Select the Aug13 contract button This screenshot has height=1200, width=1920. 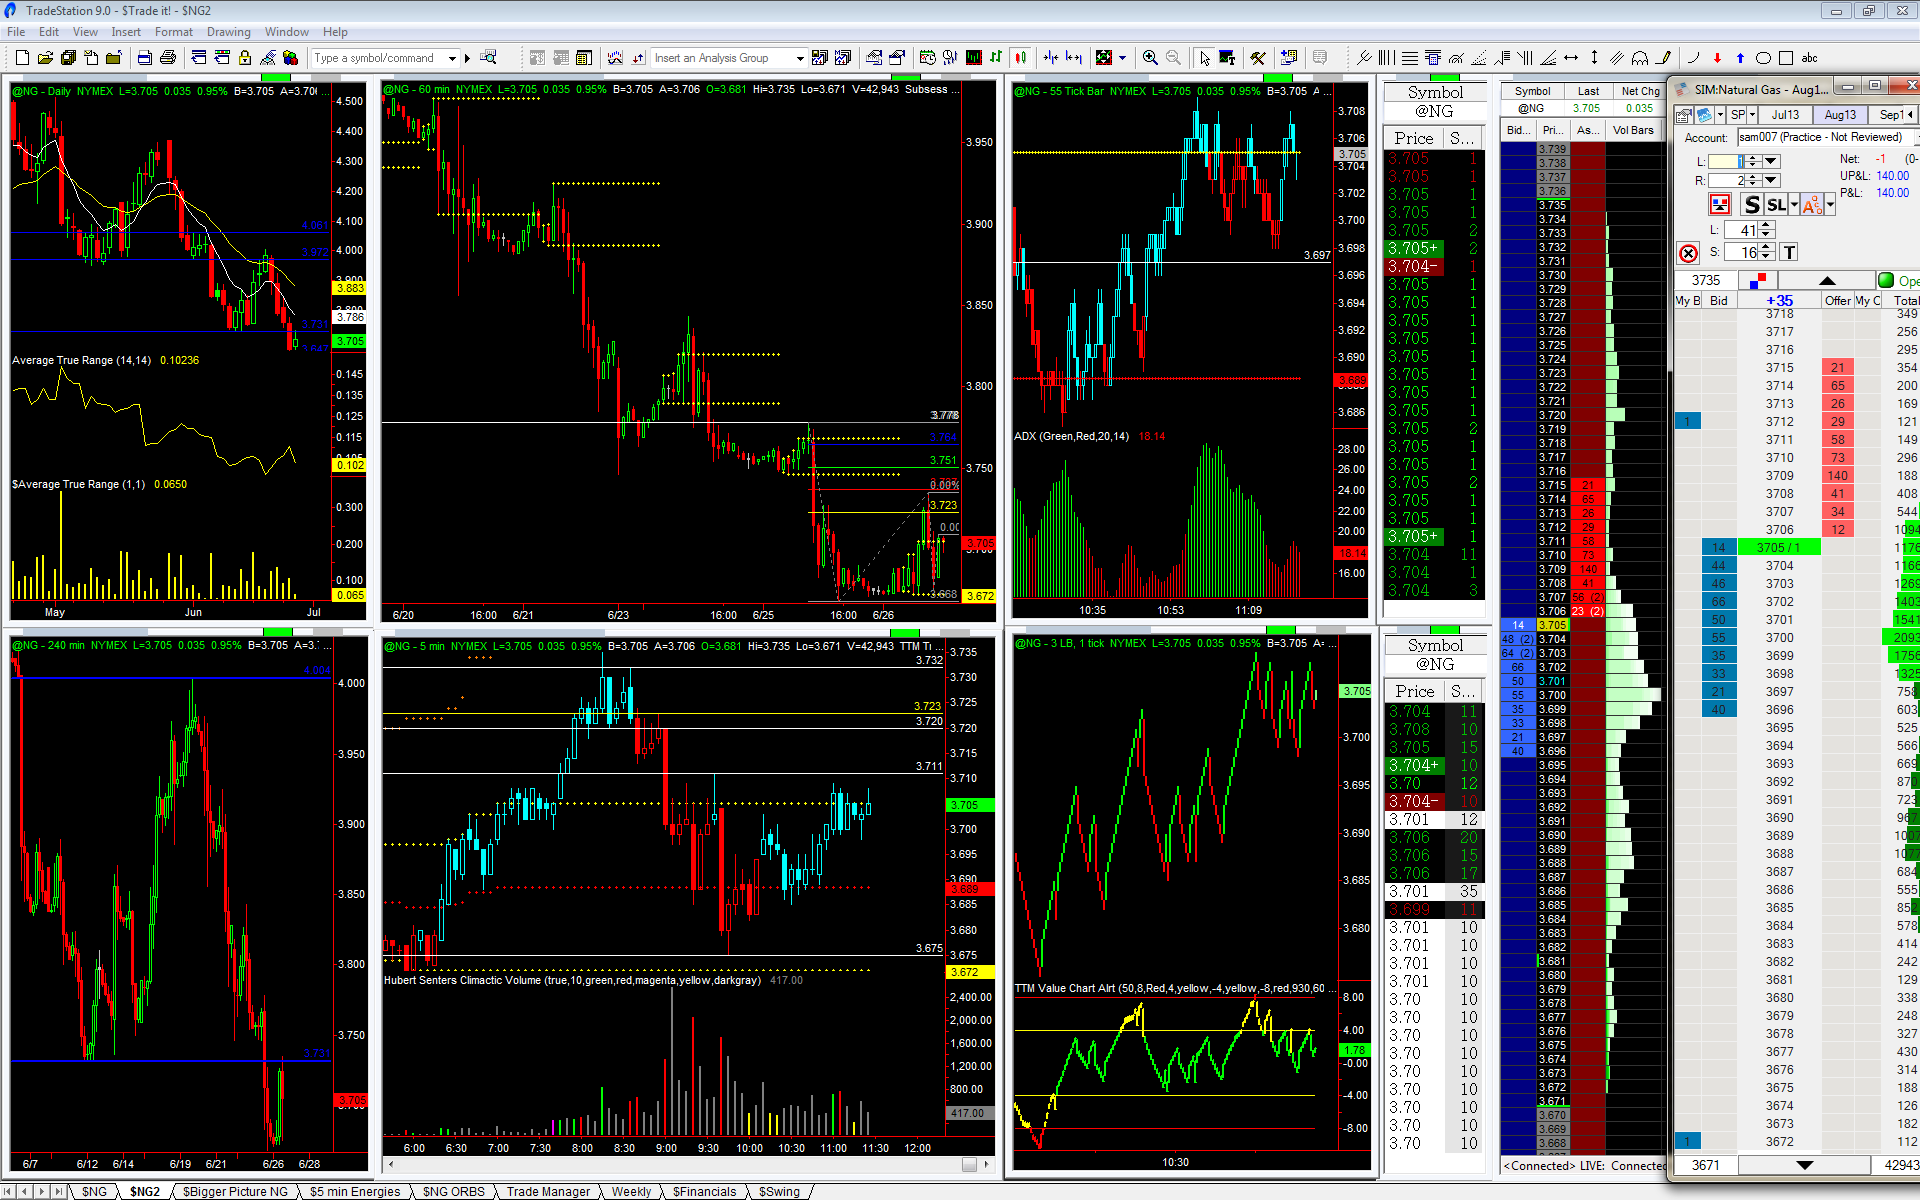[1840, 115]
